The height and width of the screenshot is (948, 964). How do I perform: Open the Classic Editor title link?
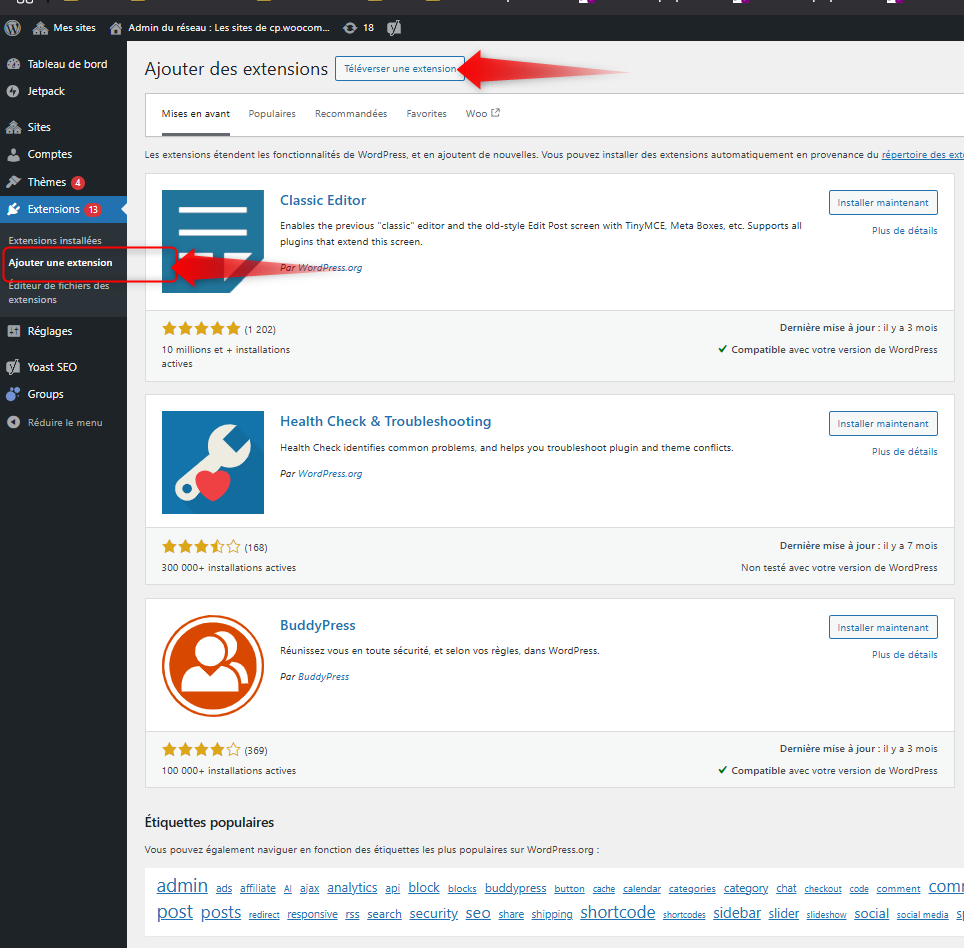coord(323,200)
